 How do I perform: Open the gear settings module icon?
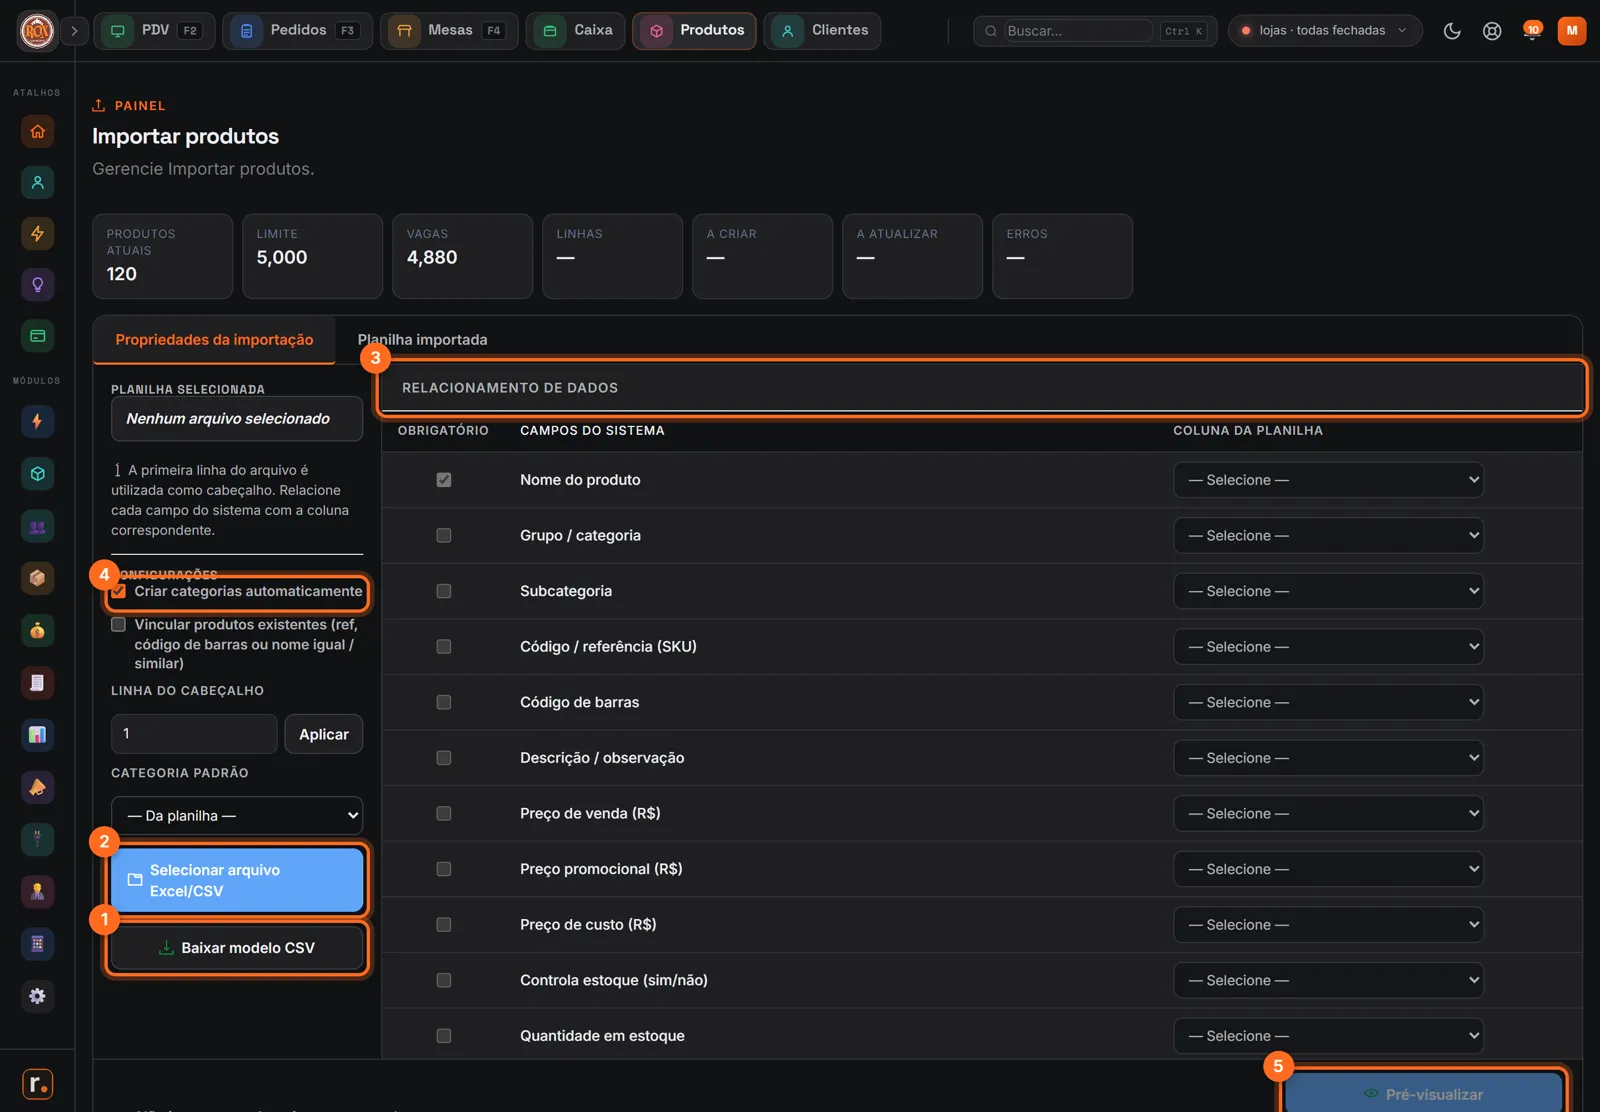click(37, 996)
